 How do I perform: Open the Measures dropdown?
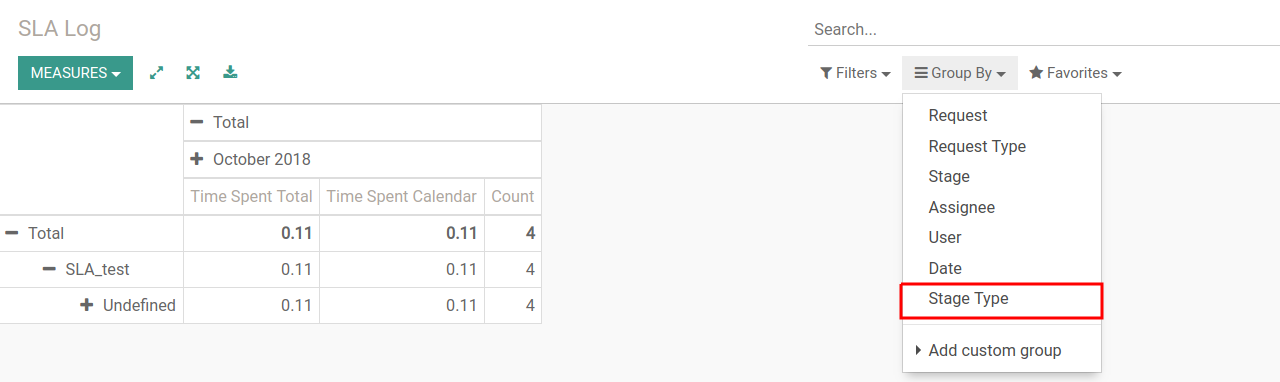coord(75,73)
